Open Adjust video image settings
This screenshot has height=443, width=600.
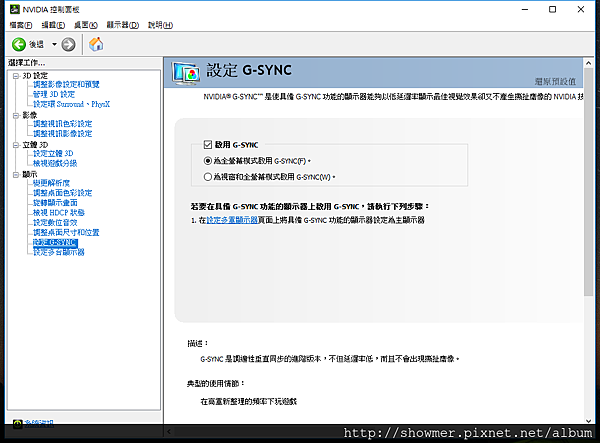coord(62,134)
